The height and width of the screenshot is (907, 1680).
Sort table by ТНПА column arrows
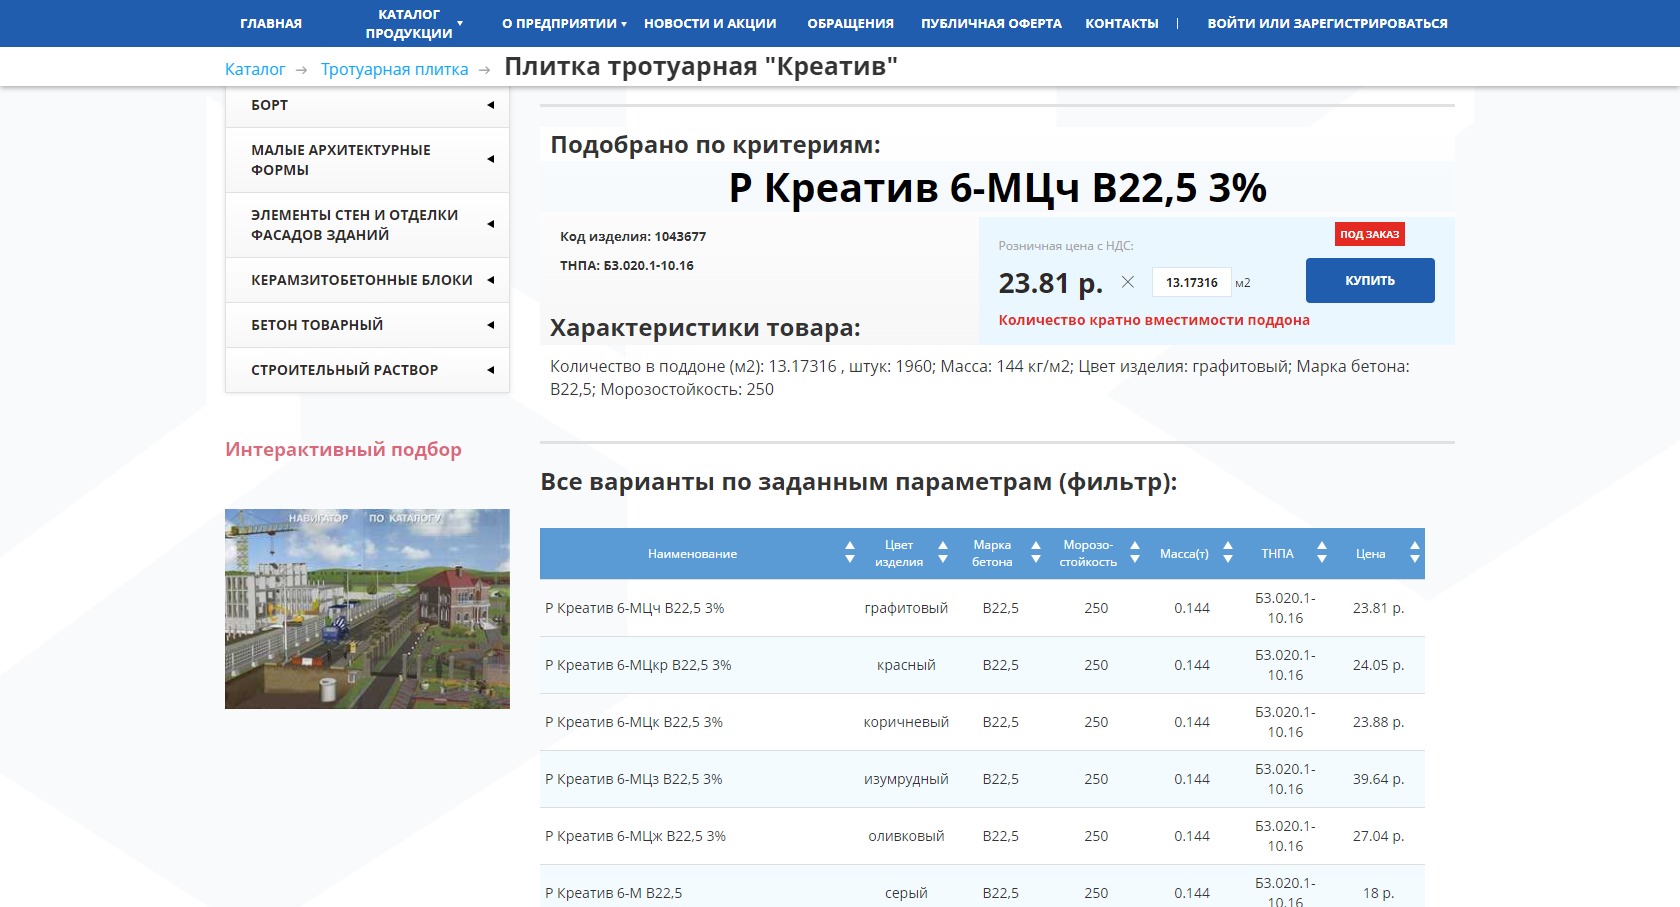[1321, 553]
